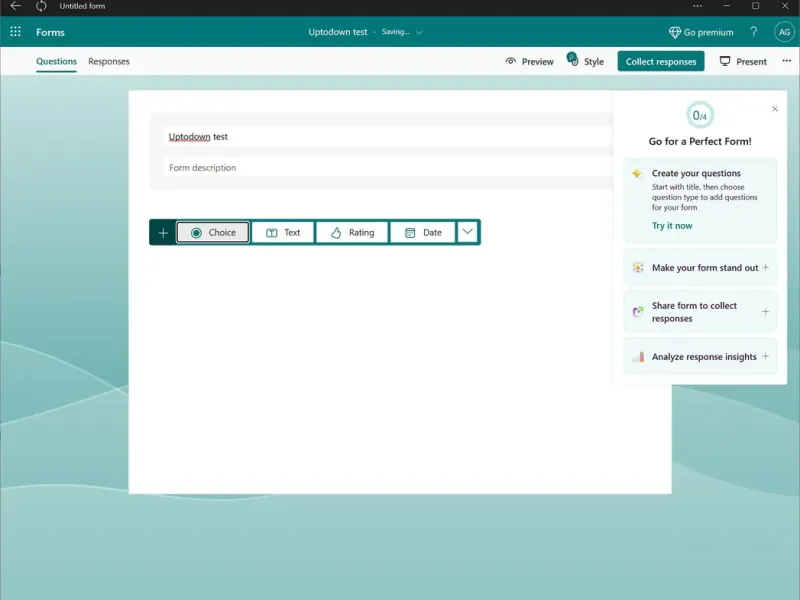This screenshot has width=800, height=600.
Task: Click the Go for a Perfect Form! heading
Action: point(700,141)
